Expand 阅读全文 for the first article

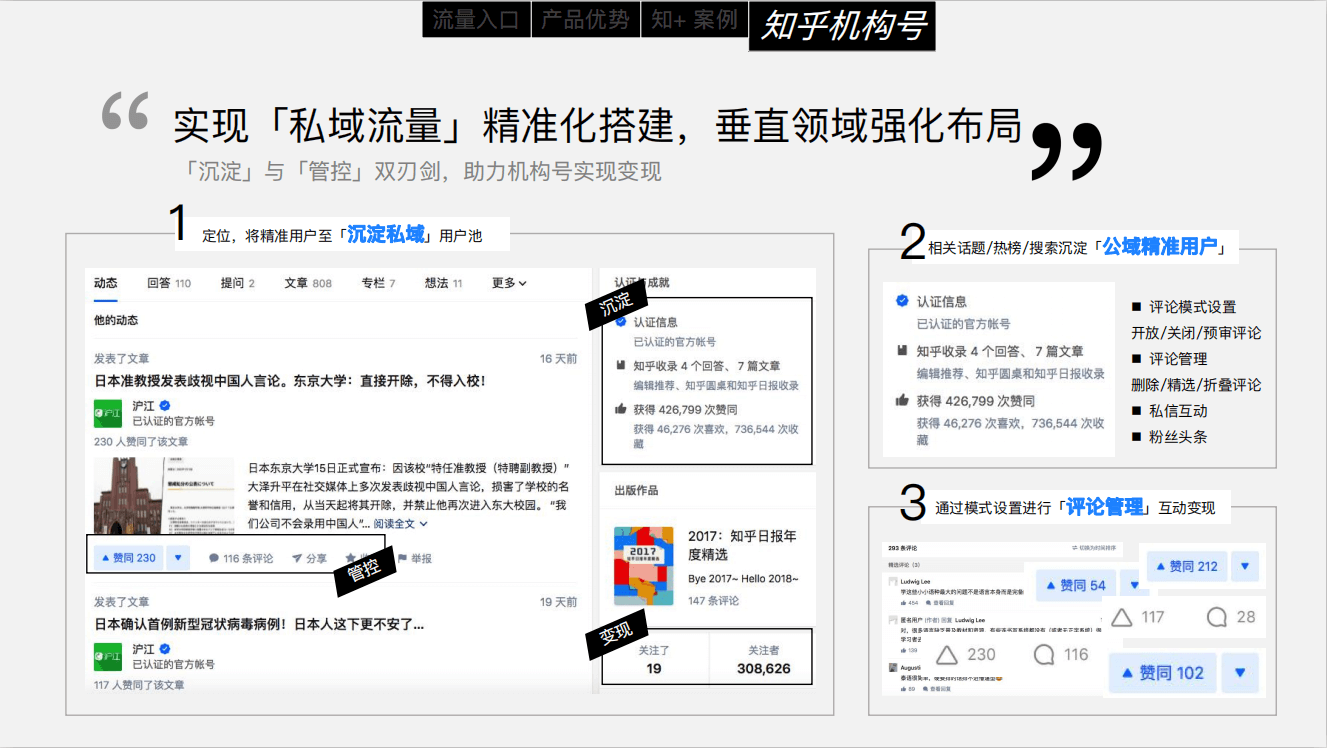400,523
